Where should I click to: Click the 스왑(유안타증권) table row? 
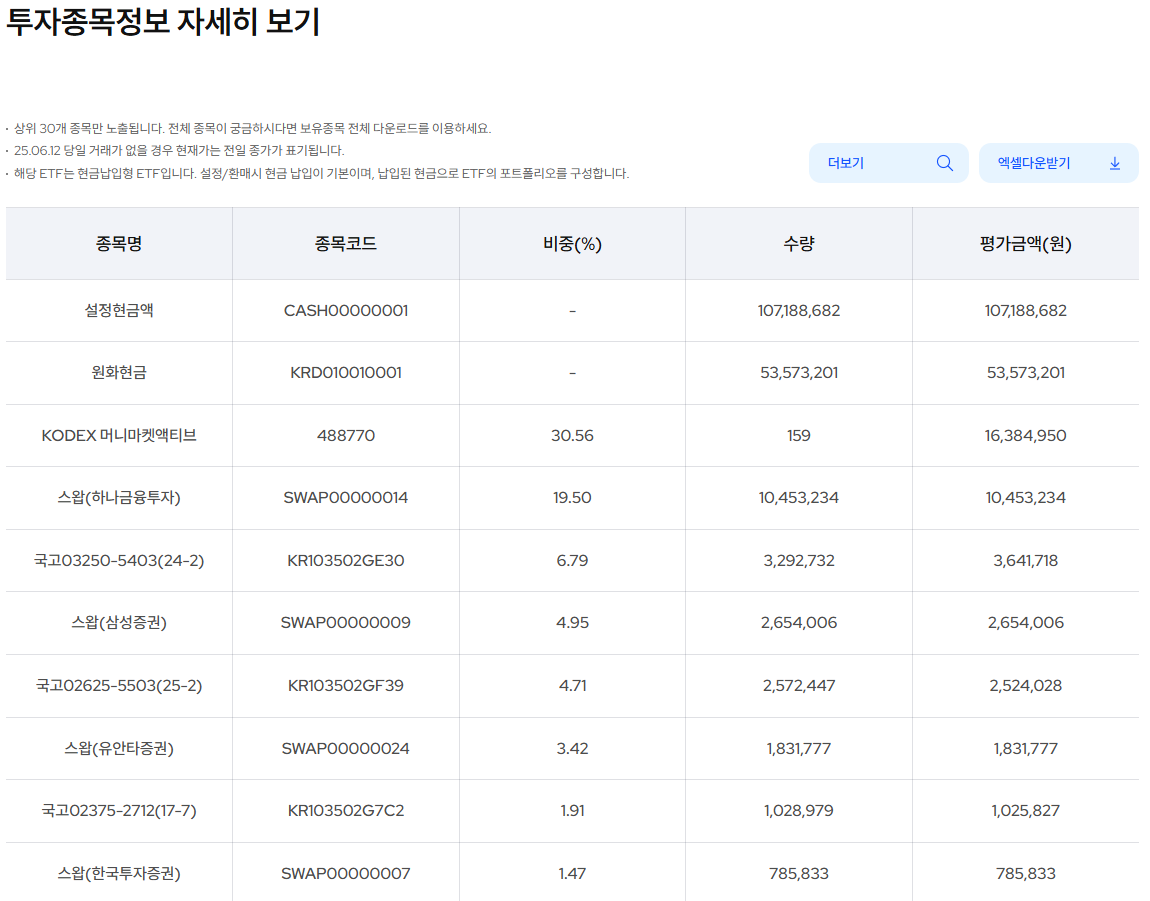117,748
